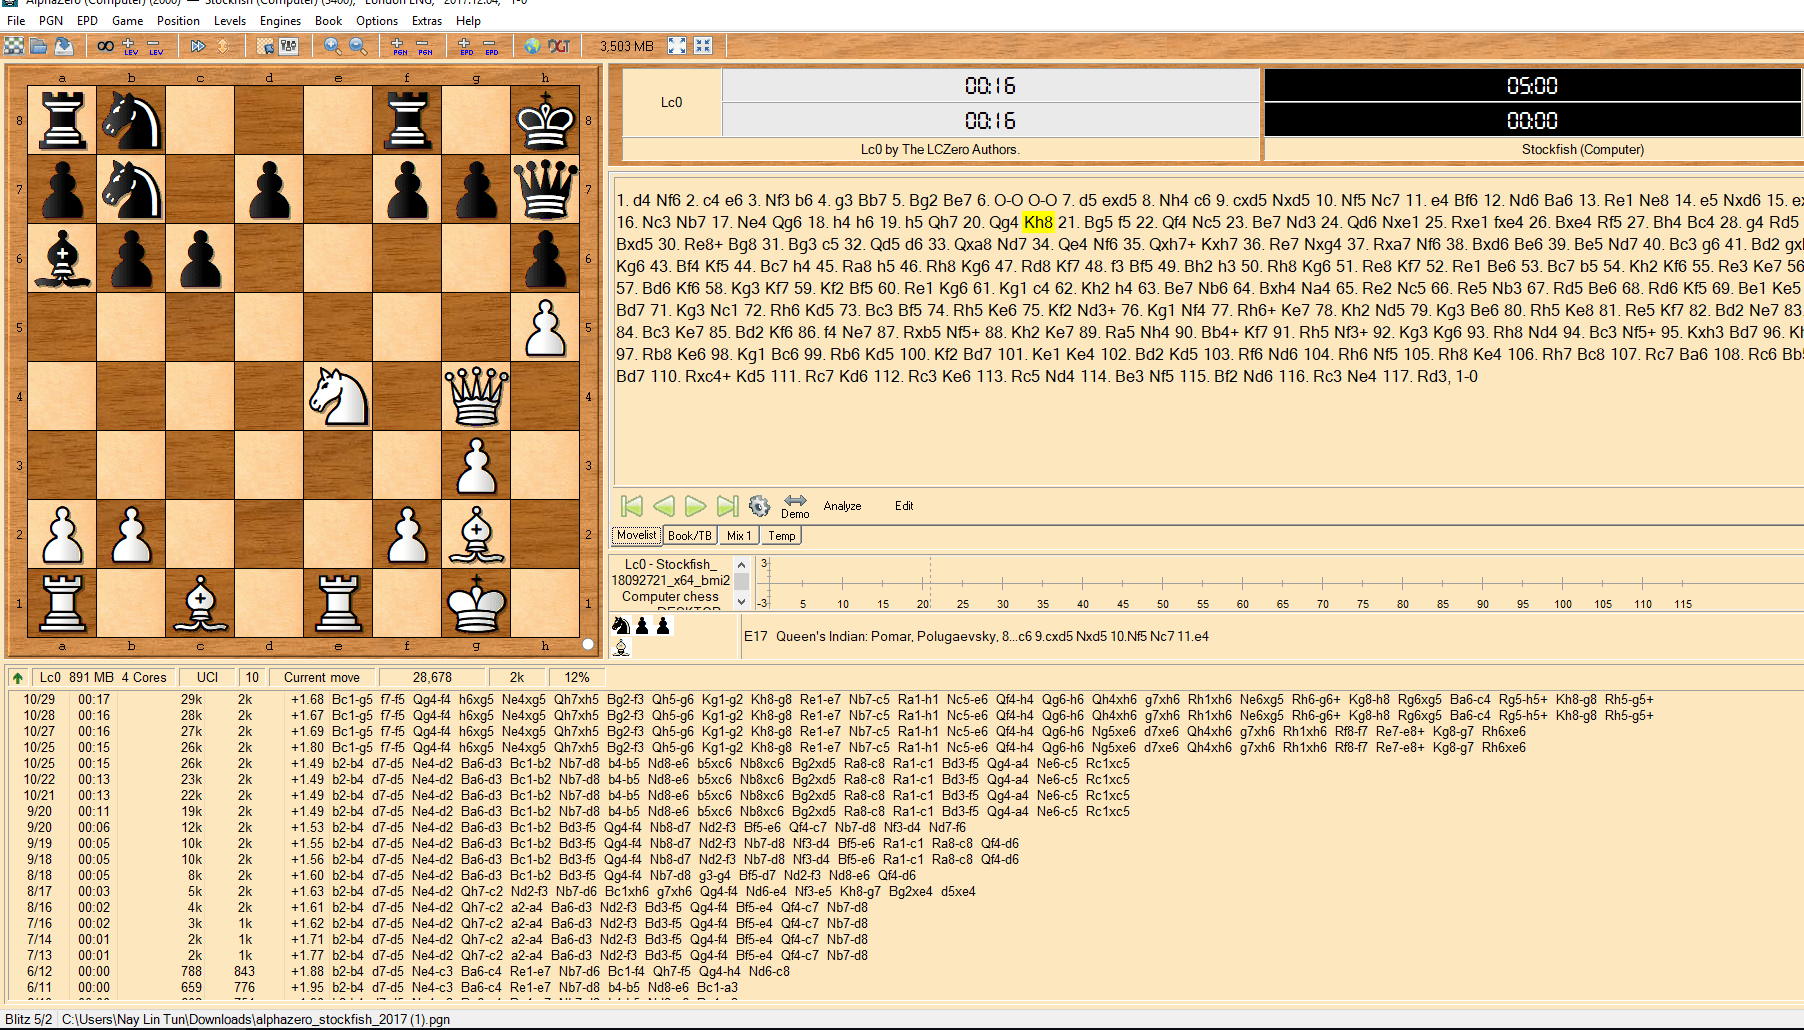Open the EPD menu
1804x1030 pixels.
pyautogui.click(x=88, y=20)
